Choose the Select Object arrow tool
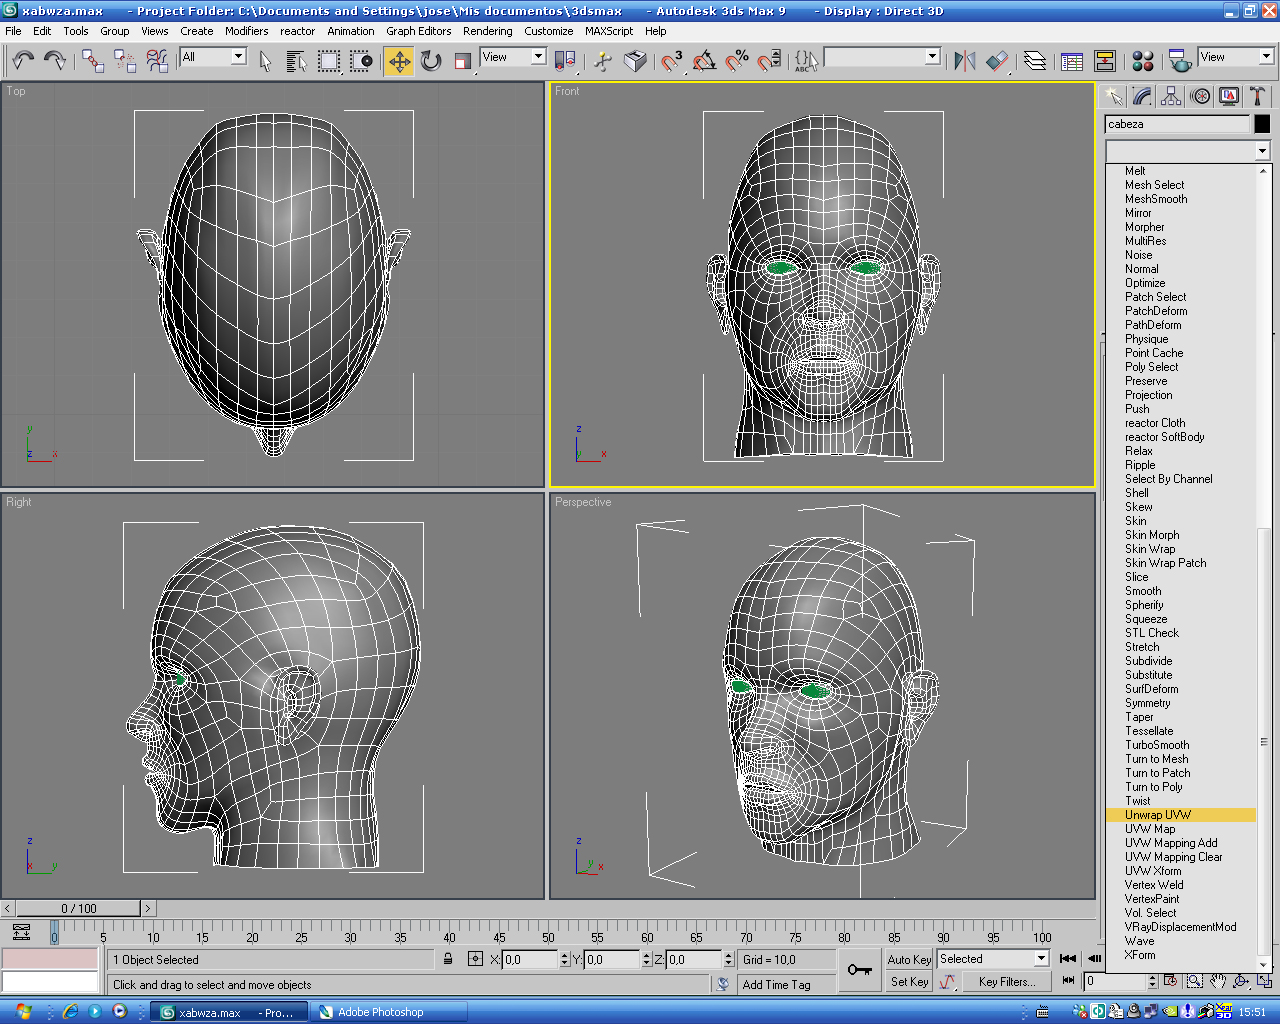This screenshot has height=1024, width=1280. coord(265,61)
